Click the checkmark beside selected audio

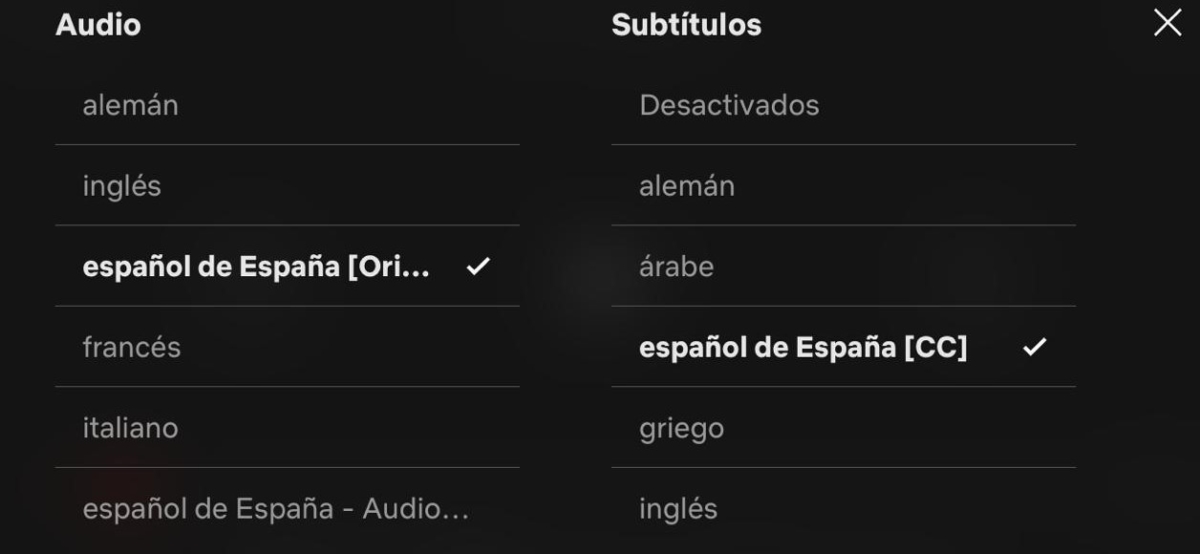click(478, 267)
